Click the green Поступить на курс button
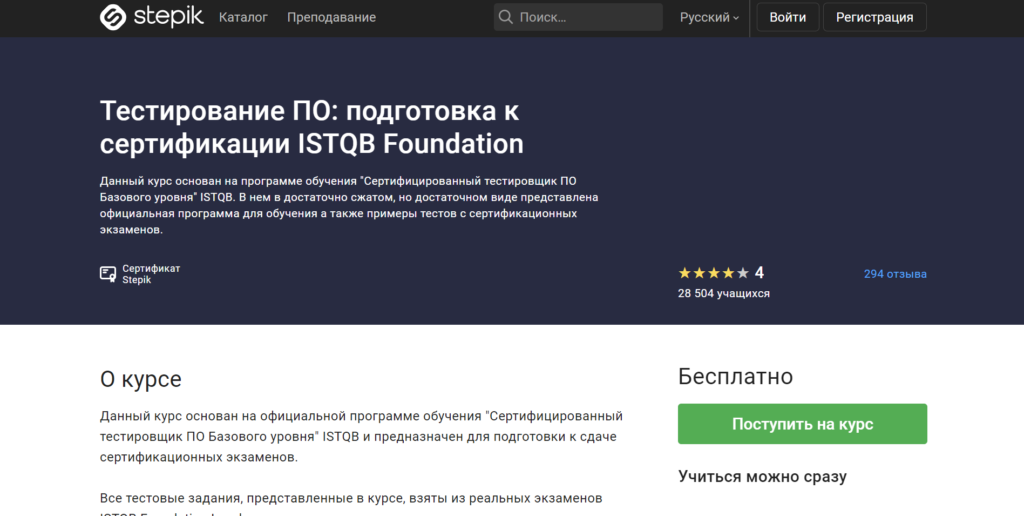This screenshot has height=516, width=1024. coord(802,424)
